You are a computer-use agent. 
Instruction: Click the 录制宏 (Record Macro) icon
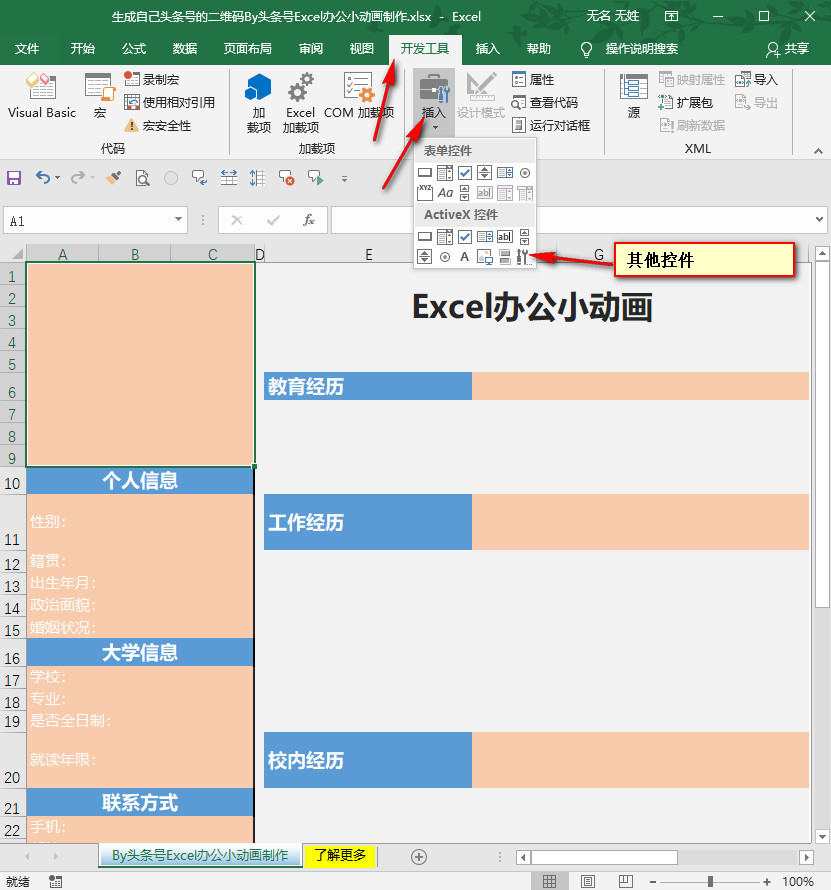(x=133, y=79)
